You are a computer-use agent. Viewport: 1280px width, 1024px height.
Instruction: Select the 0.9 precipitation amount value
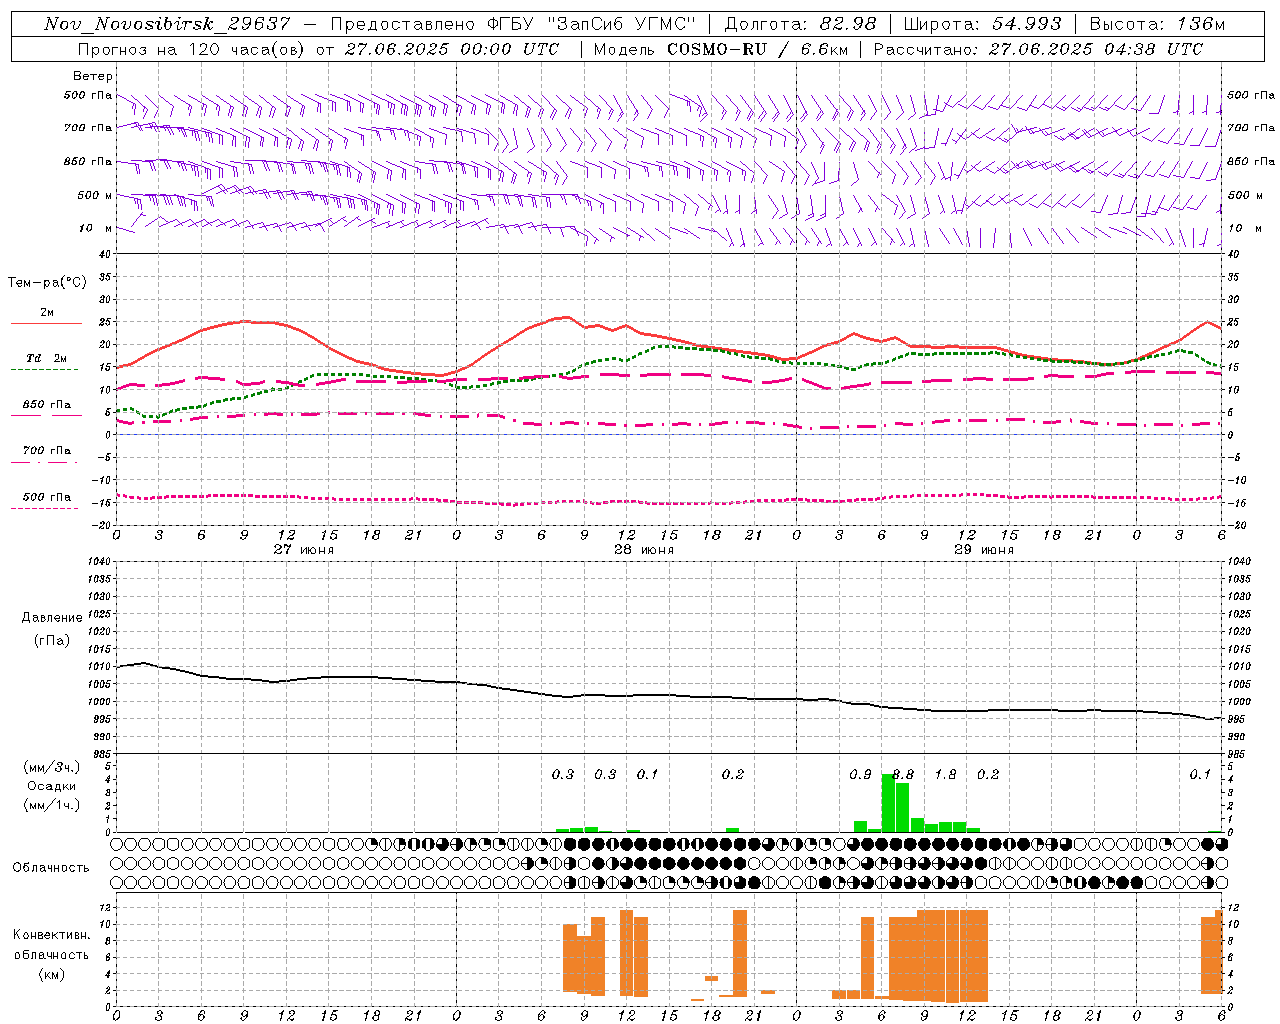[x=860, y=774]
